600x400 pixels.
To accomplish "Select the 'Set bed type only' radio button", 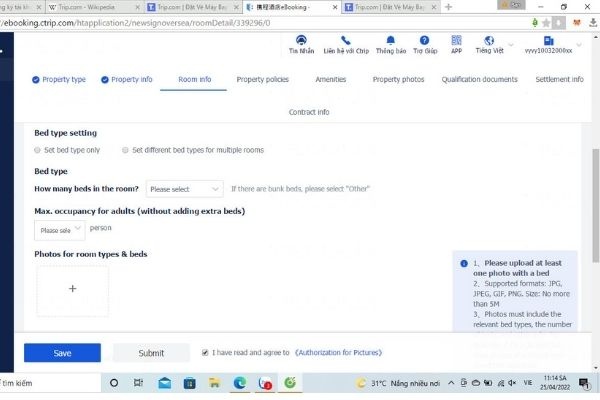I will tap(37, 150).
